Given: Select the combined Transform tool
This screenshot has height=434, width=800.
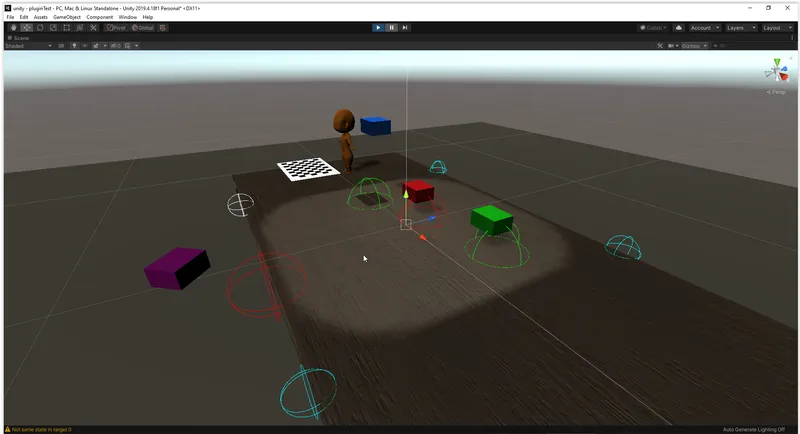Looking at the screenshot, I should [x=80, y=28].
